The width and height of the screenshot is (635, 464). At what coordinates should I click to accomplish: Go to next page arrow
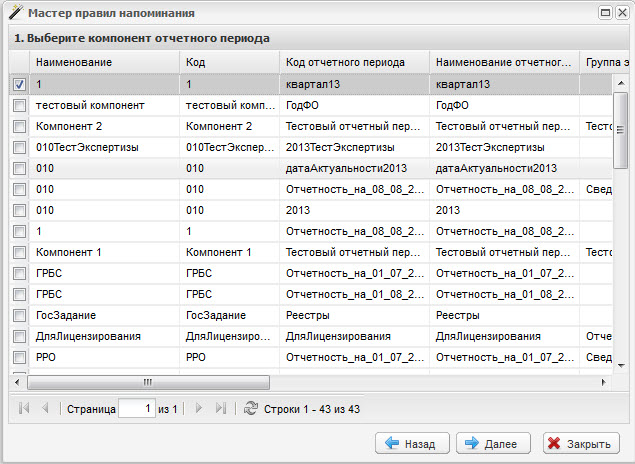199,409
